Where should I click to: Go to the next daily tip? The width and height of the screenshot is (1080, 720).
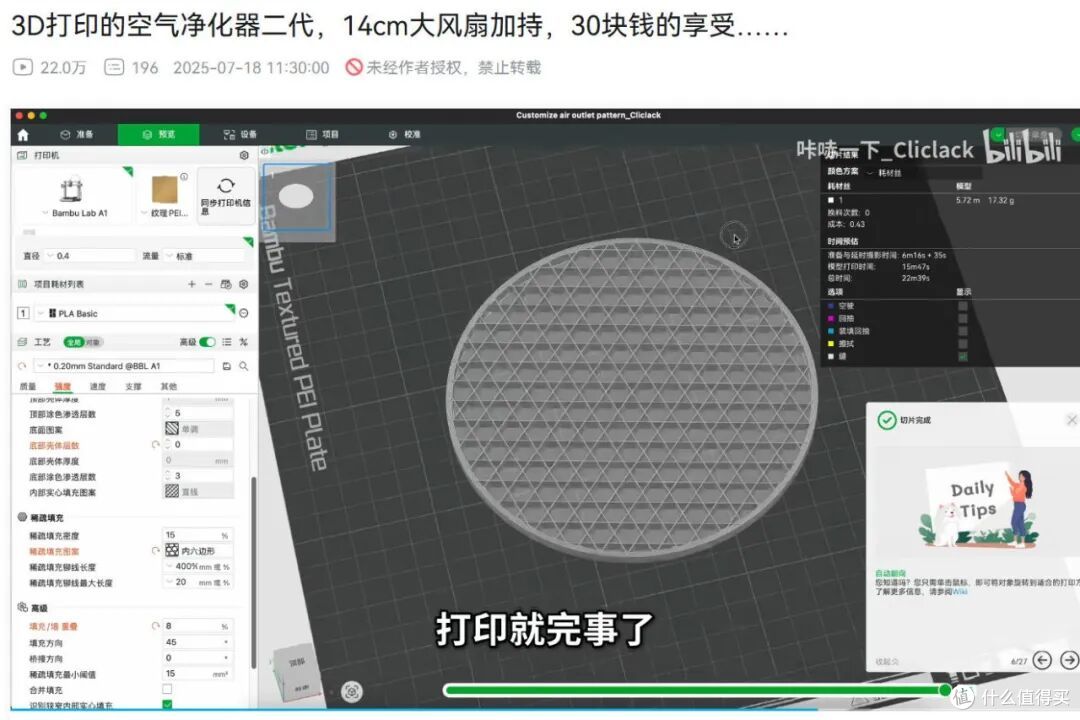coord(1069,660)
